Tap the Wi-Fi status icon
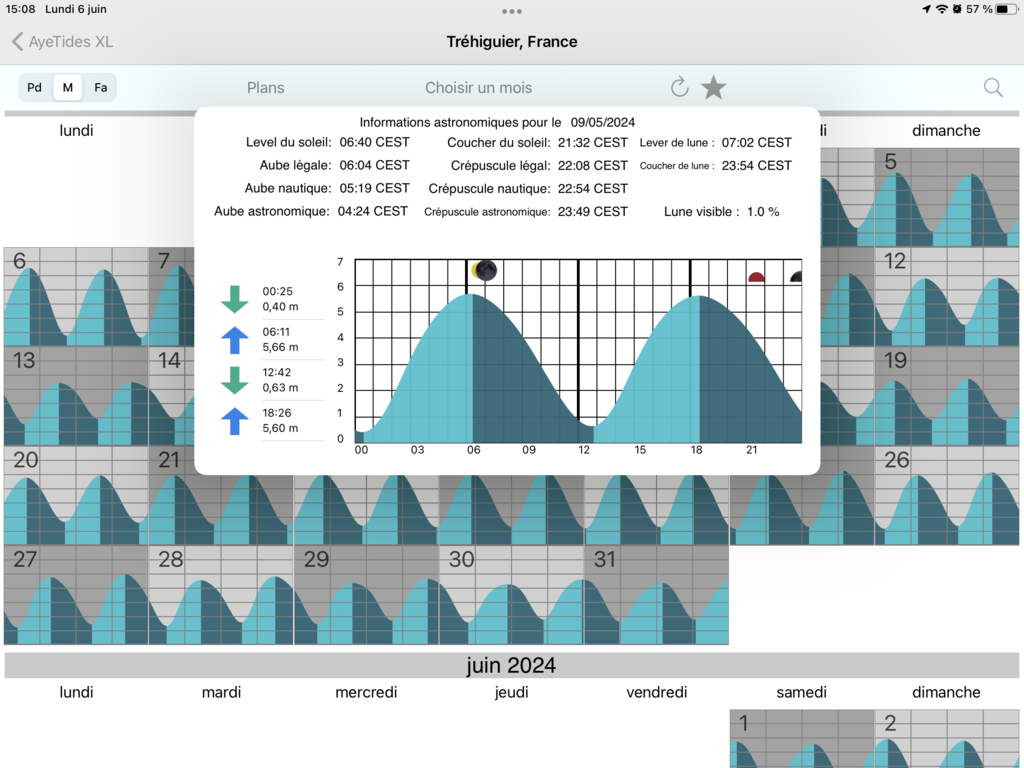Image resolution: width=1024 pixels, height=768 pixels. coord(942,9)
